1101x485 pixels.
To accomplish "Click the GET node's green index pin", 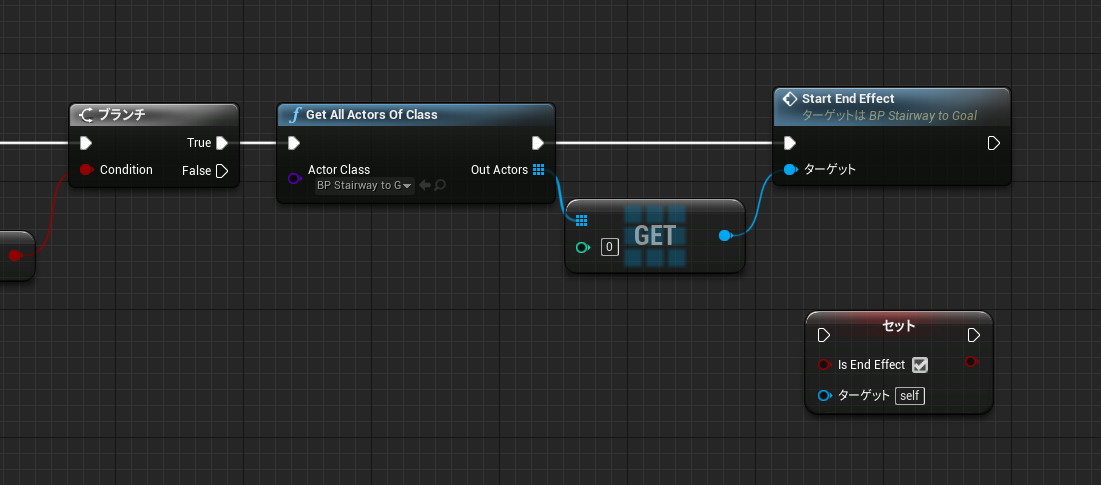I will coord(582,247).
